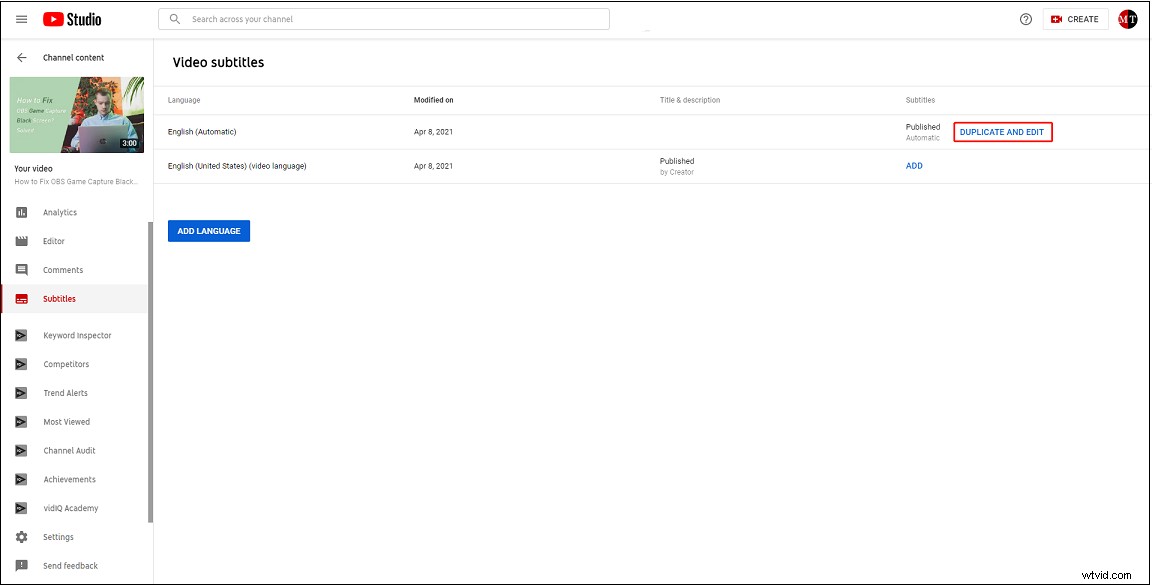Screen dimensions: 1152x585
Task: Go back to Channel content via arrow
Action: click(21, 57)
